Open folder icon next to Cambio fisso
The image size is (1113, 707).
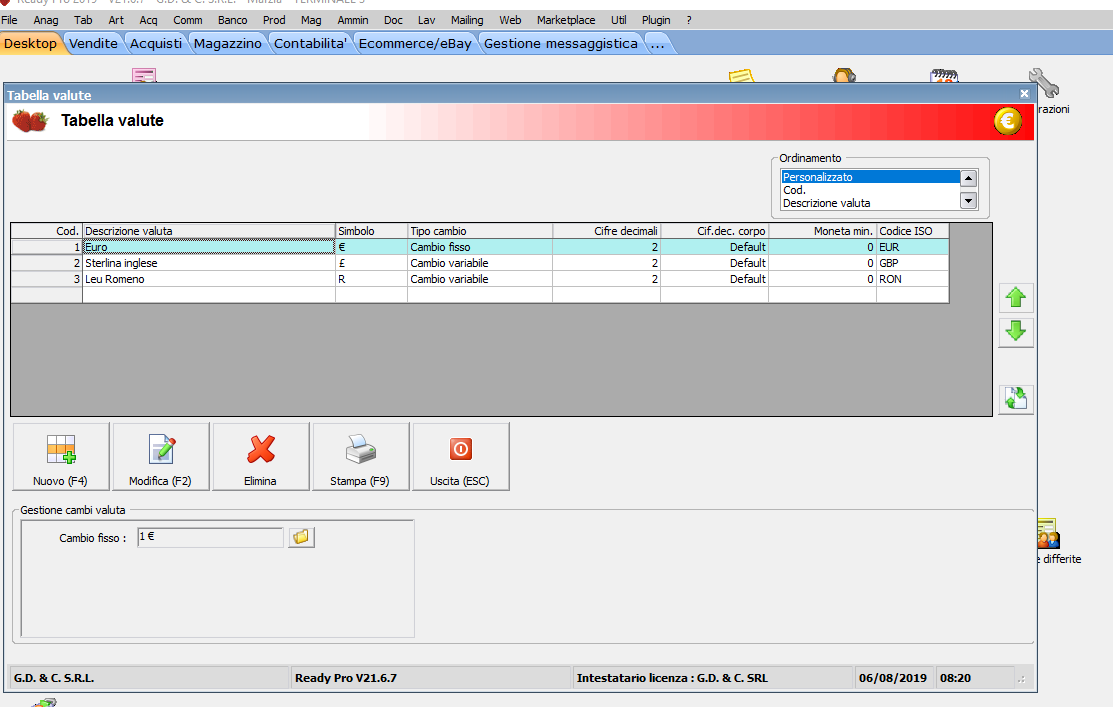click(301, 537)
